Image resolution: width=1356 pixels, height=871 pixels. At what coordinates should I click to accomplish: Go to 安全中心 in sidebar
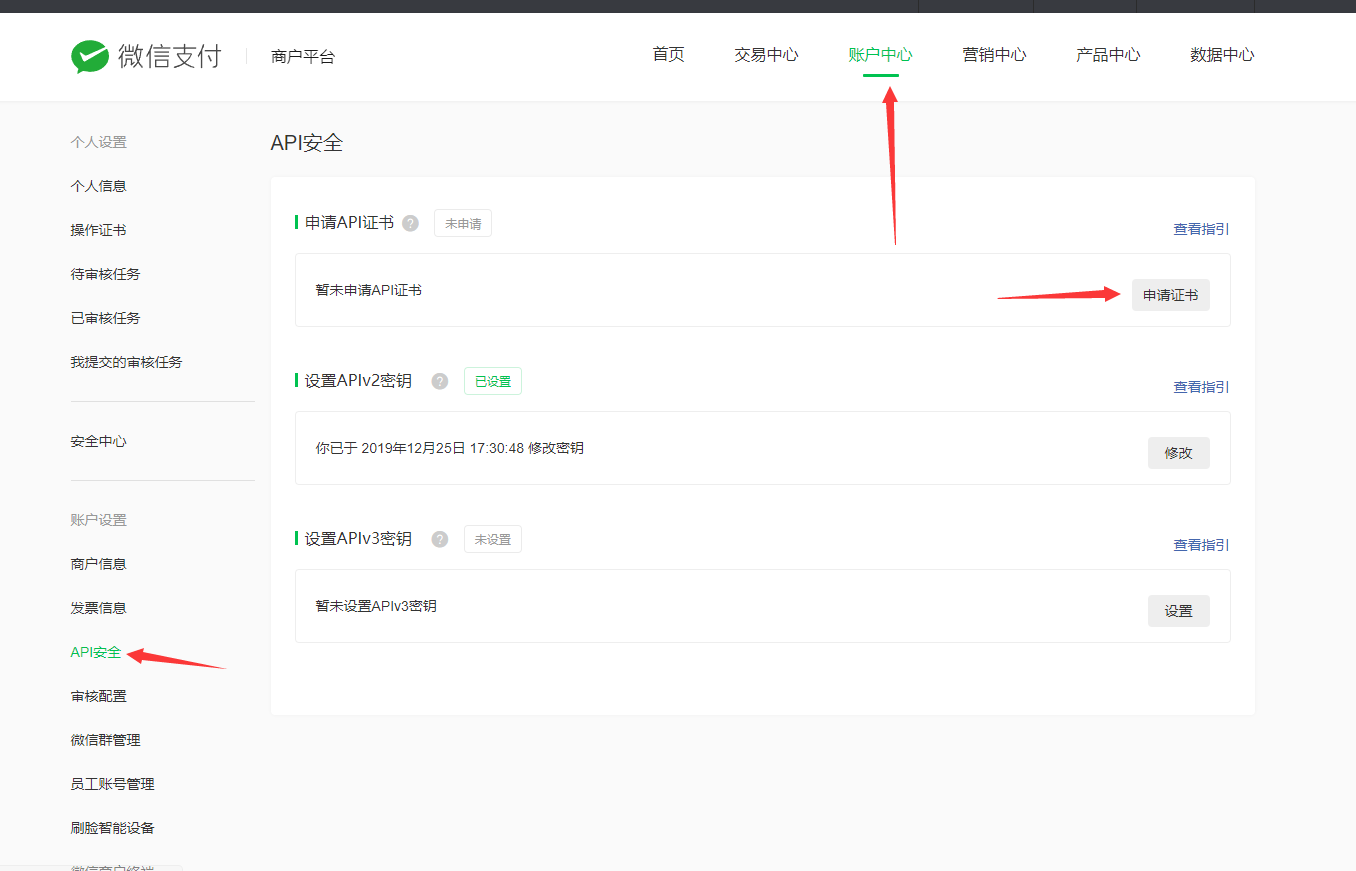(98, 441)
